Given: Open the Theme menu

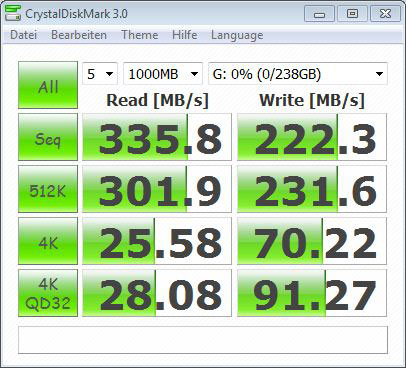Looking at the screenshot, I should [139, 35].
